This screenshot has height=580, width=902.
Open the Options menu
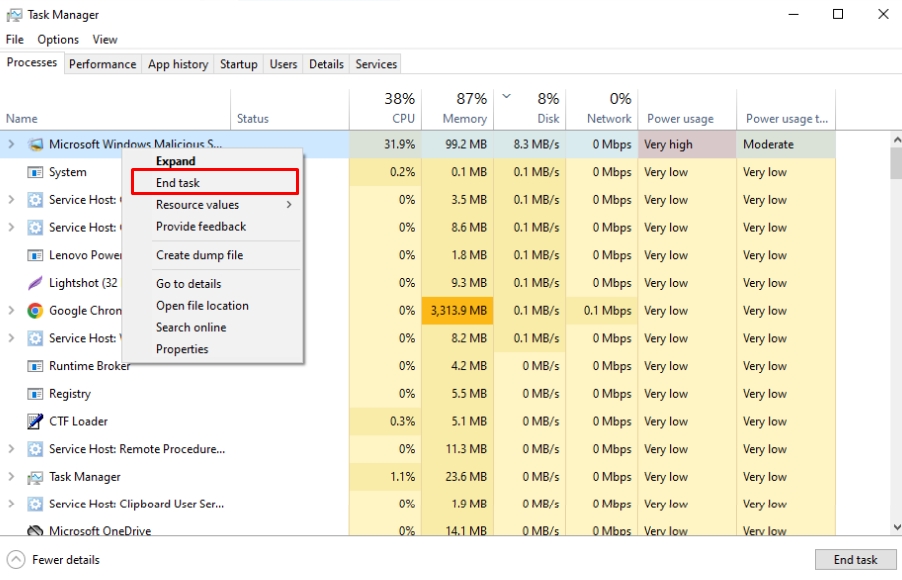58,40
